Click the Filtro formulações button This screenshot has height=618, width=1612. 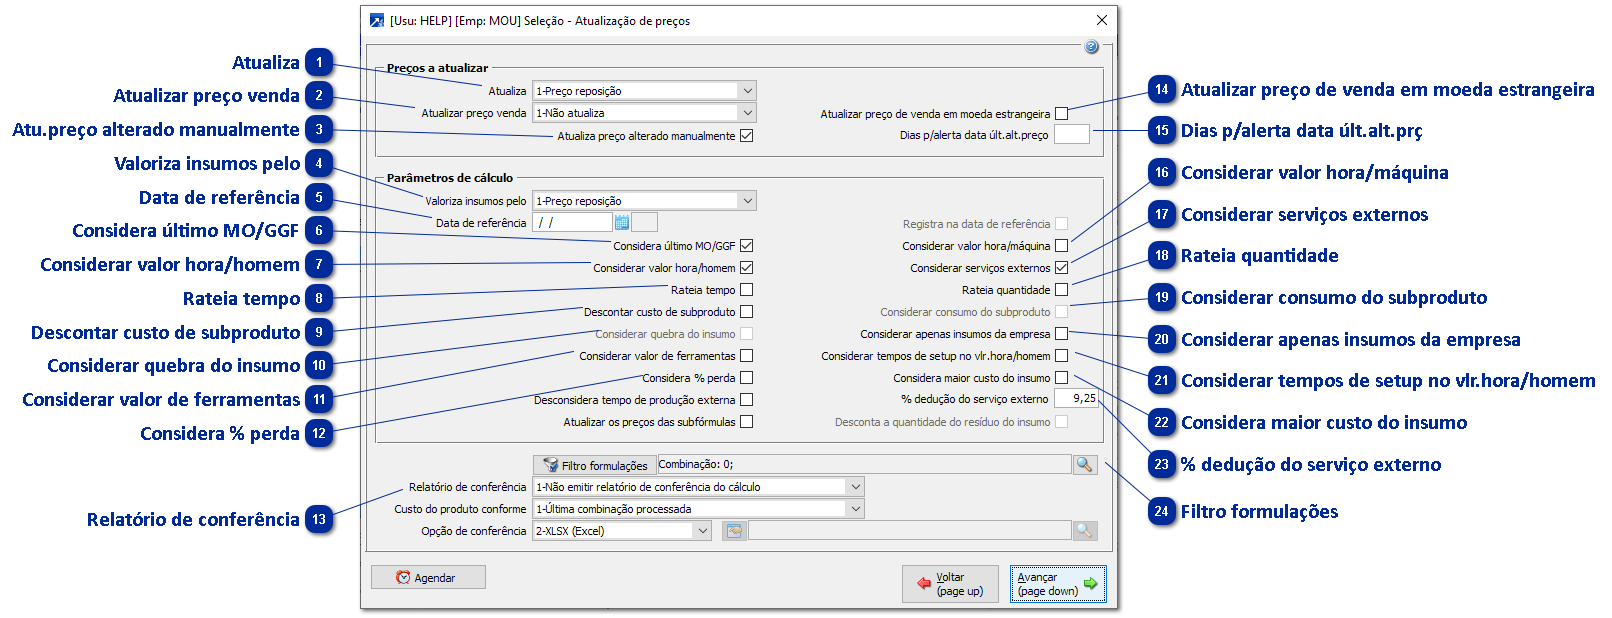pyautogui.click(x=595, y=465)
